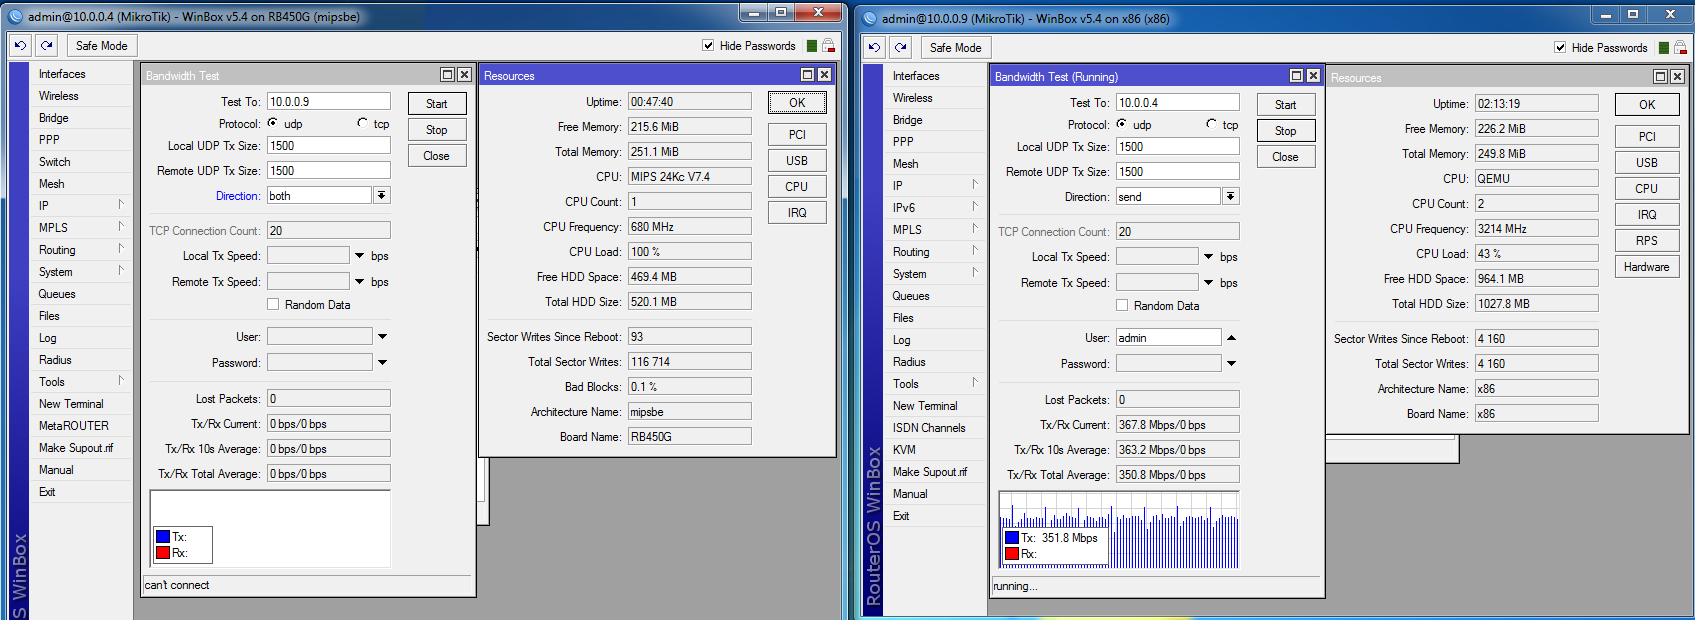This screenshot has width=1695, height=620.
Task: Select udp protocol in left Bandwidth Test
Action: click(x=272, y=123)
